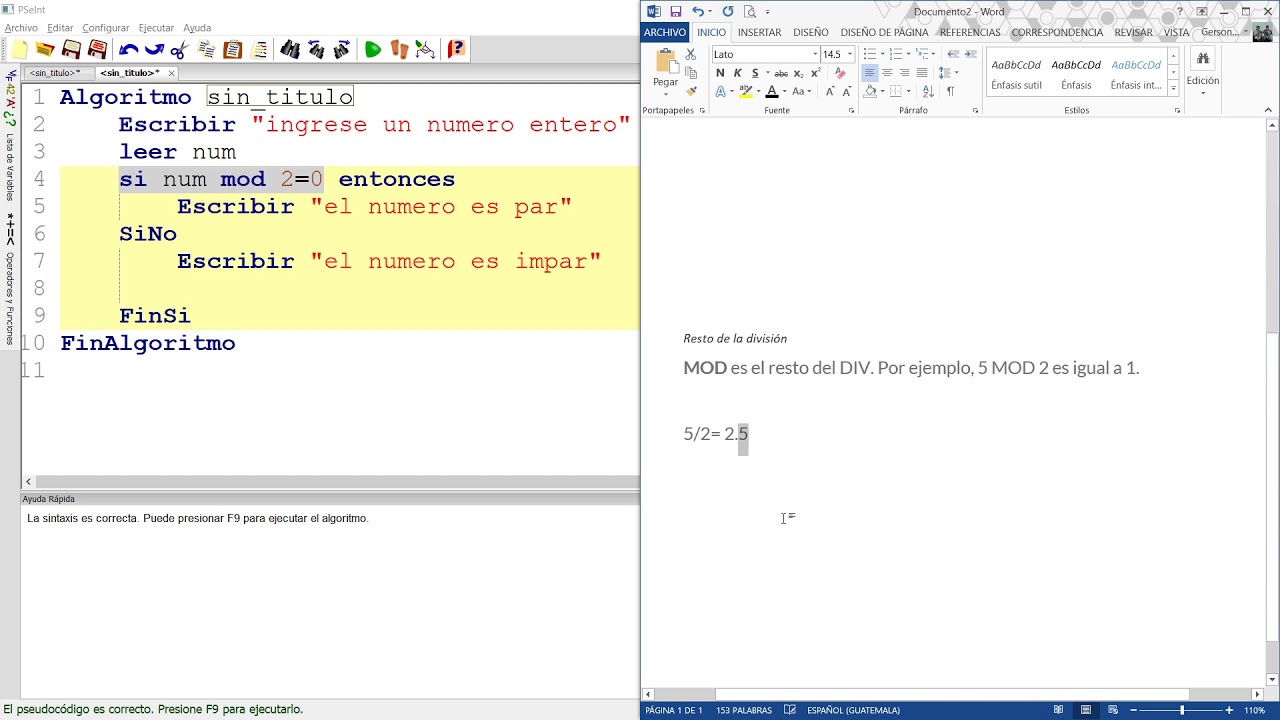Open the INSERTAR ribbon tab in Word
The image size is (1280, 720).
pos(759,32)
